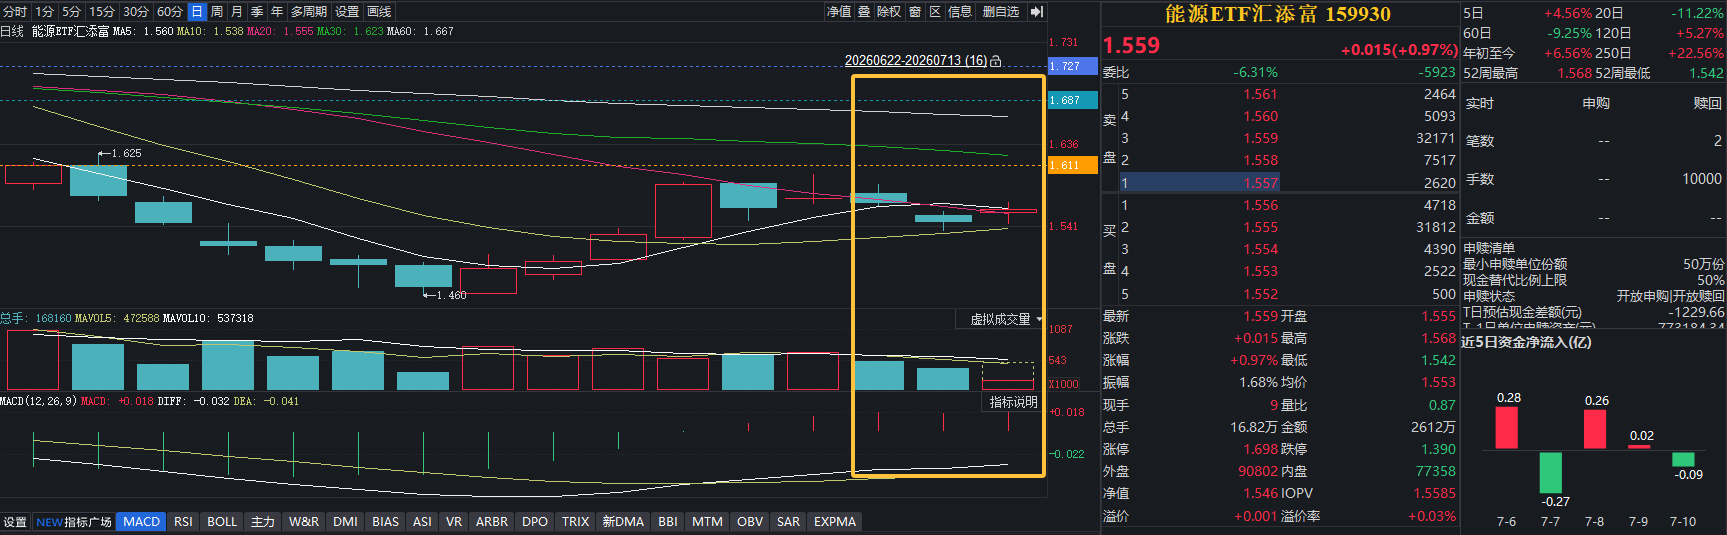Switch the chart to 分时 intraday view
Image resolution: width=1727 pixels, height=535 pixels.
coord(15,12)
